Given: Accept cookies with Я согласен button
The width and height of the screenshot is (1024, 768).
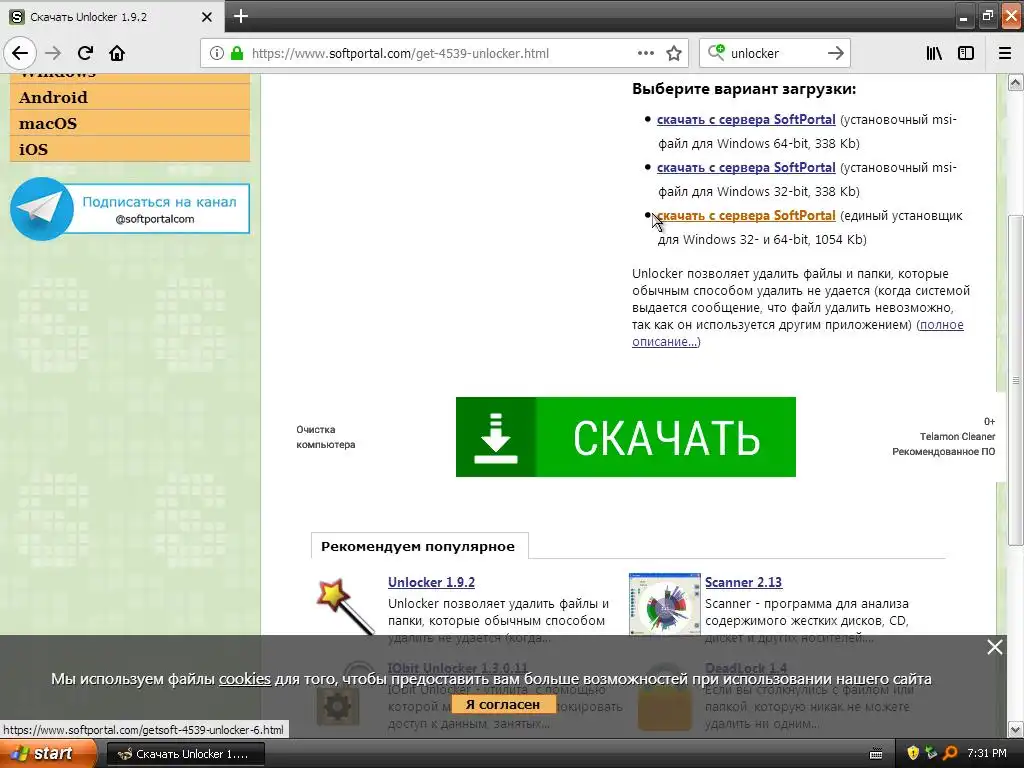Looking at the screenshot, I should pos(502,705).
